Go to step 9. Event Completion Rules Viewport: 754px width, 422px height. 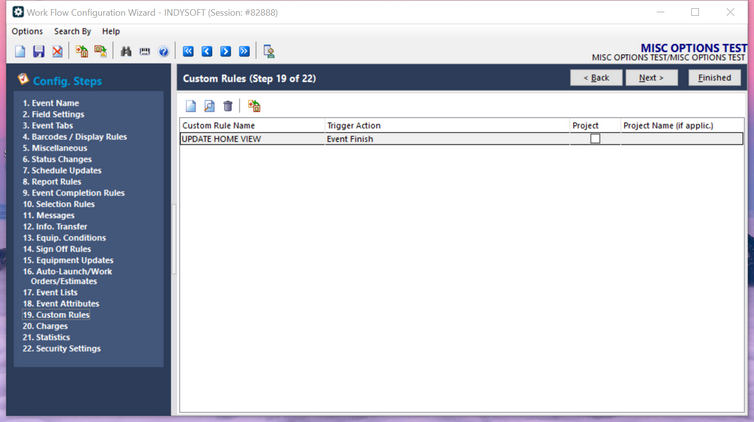pos(74,193)
